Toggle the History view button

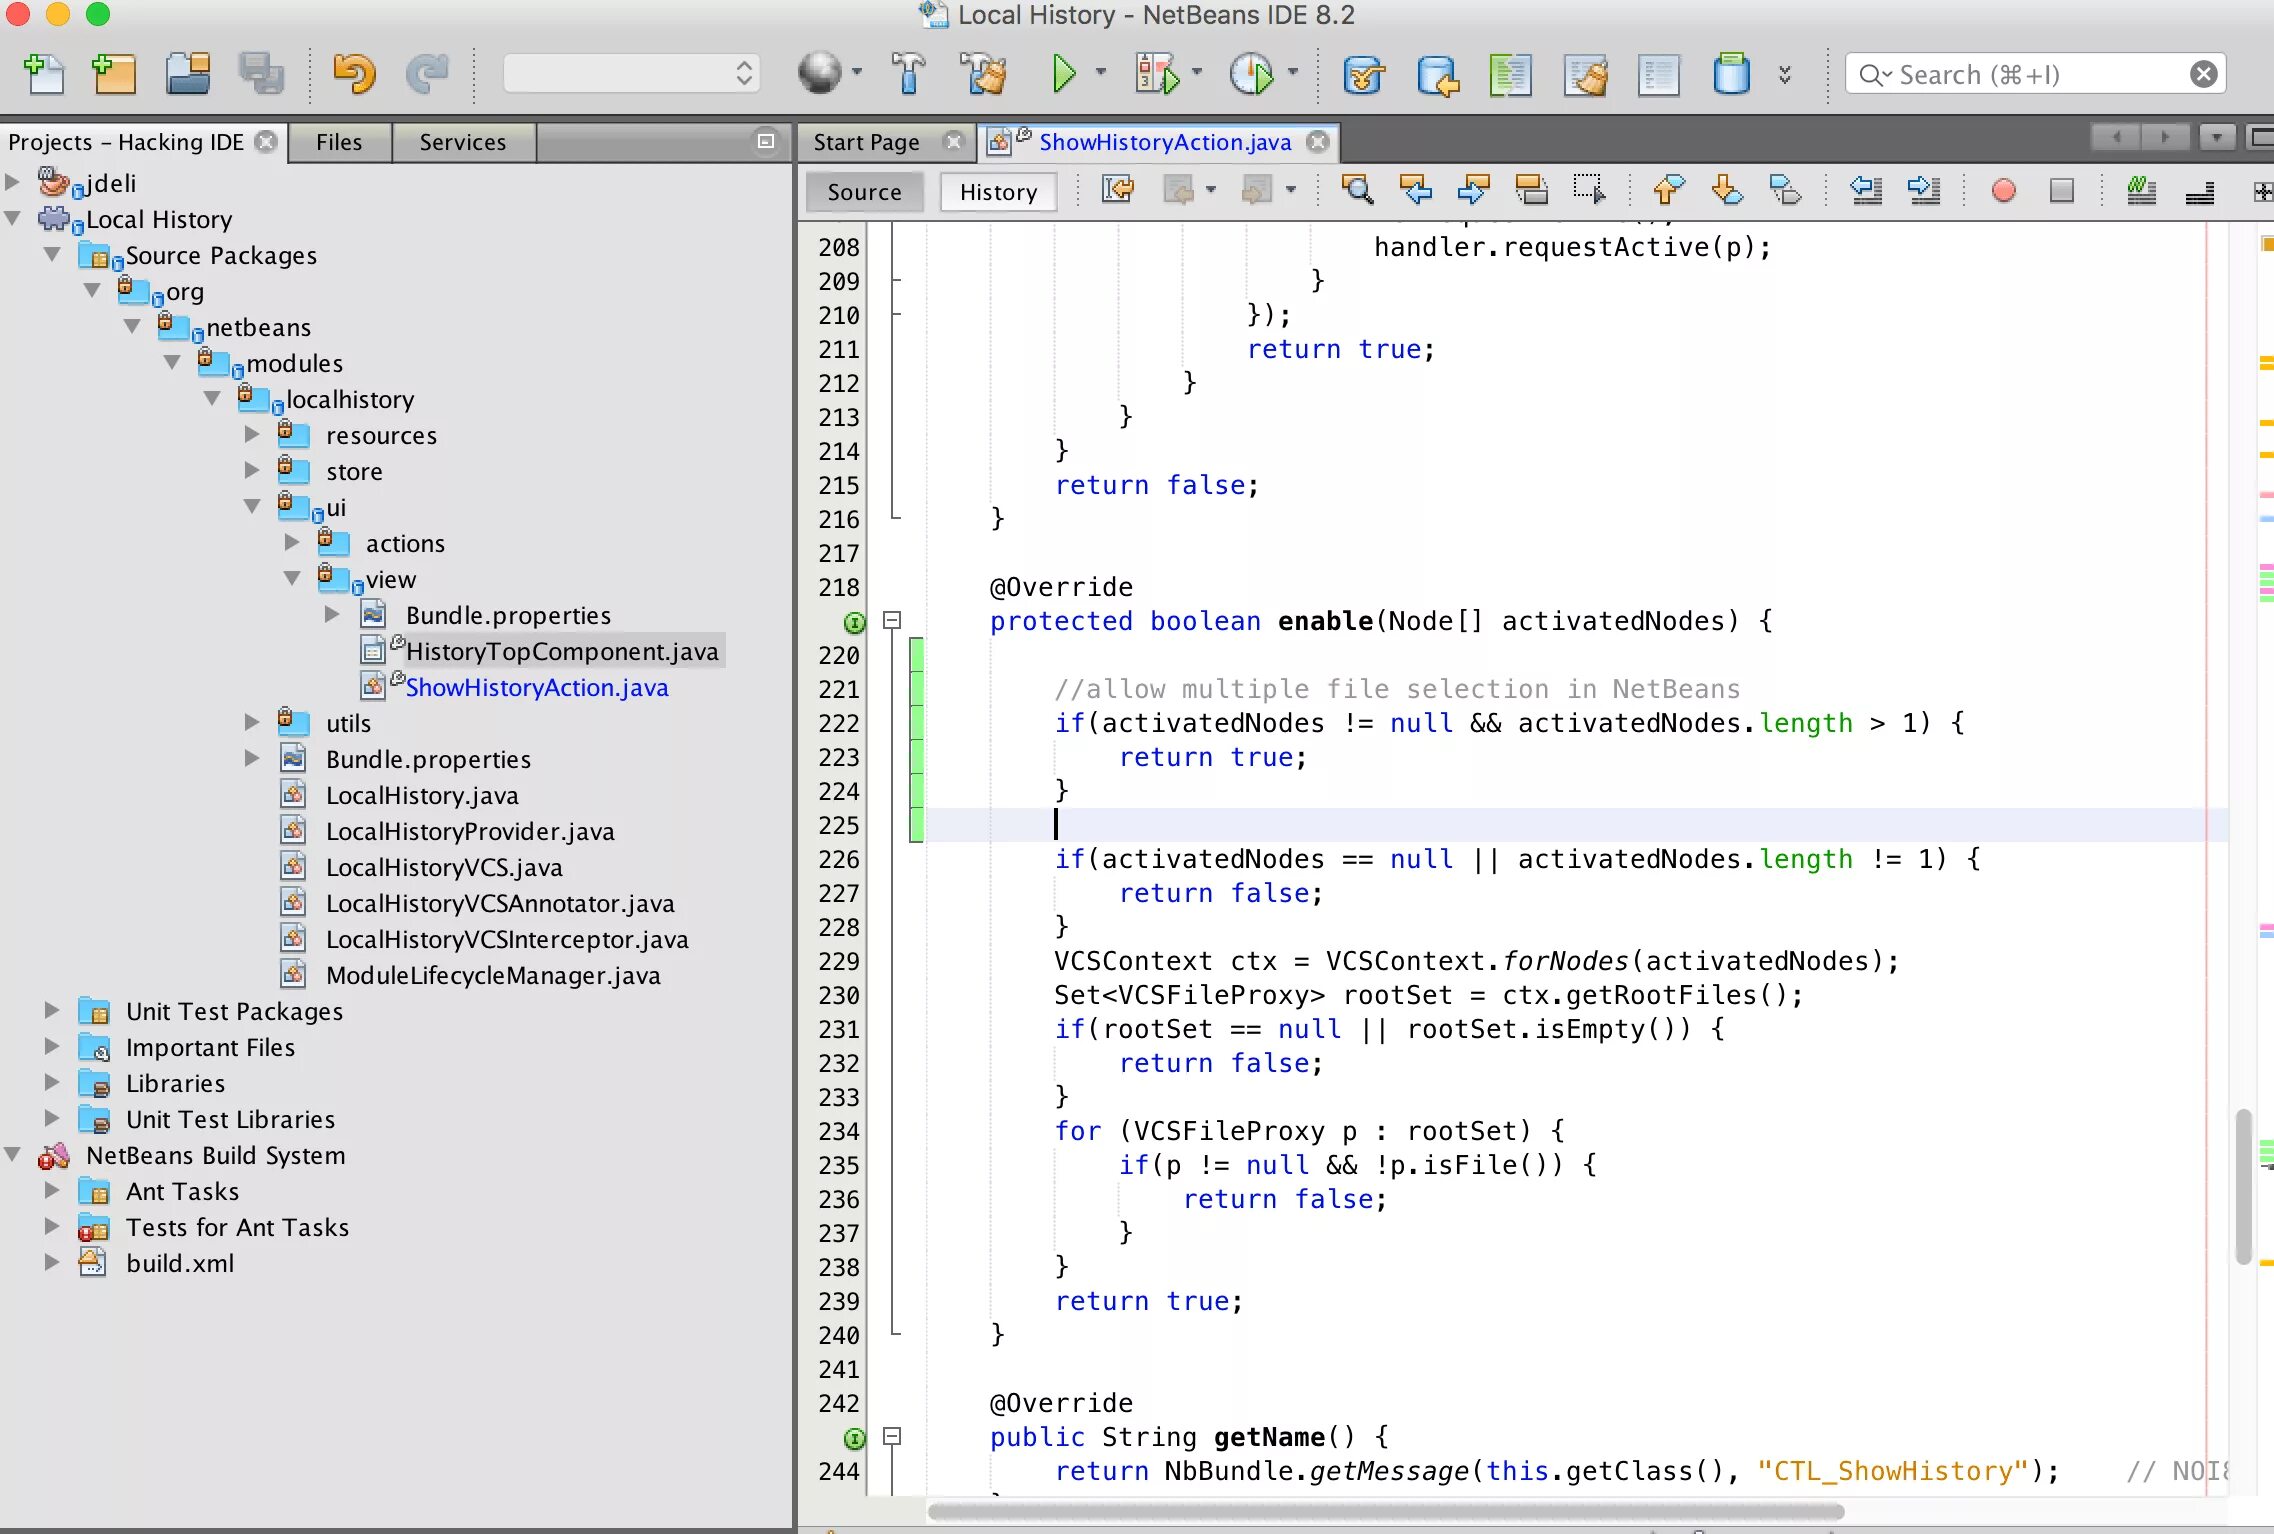[x=998, y=192]
